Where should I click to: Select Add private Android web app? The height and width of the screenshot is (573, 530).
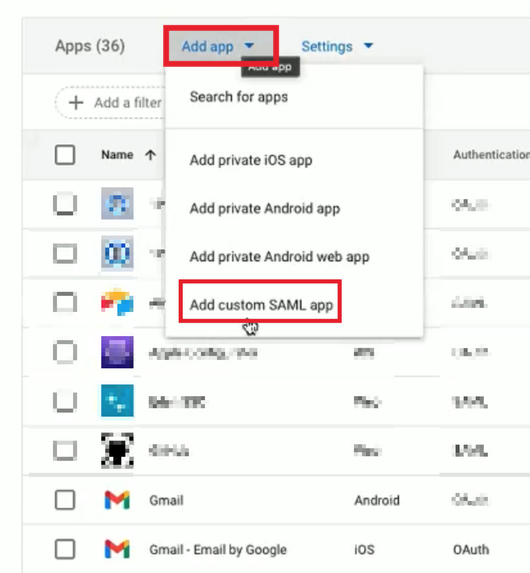pos(279,257)
